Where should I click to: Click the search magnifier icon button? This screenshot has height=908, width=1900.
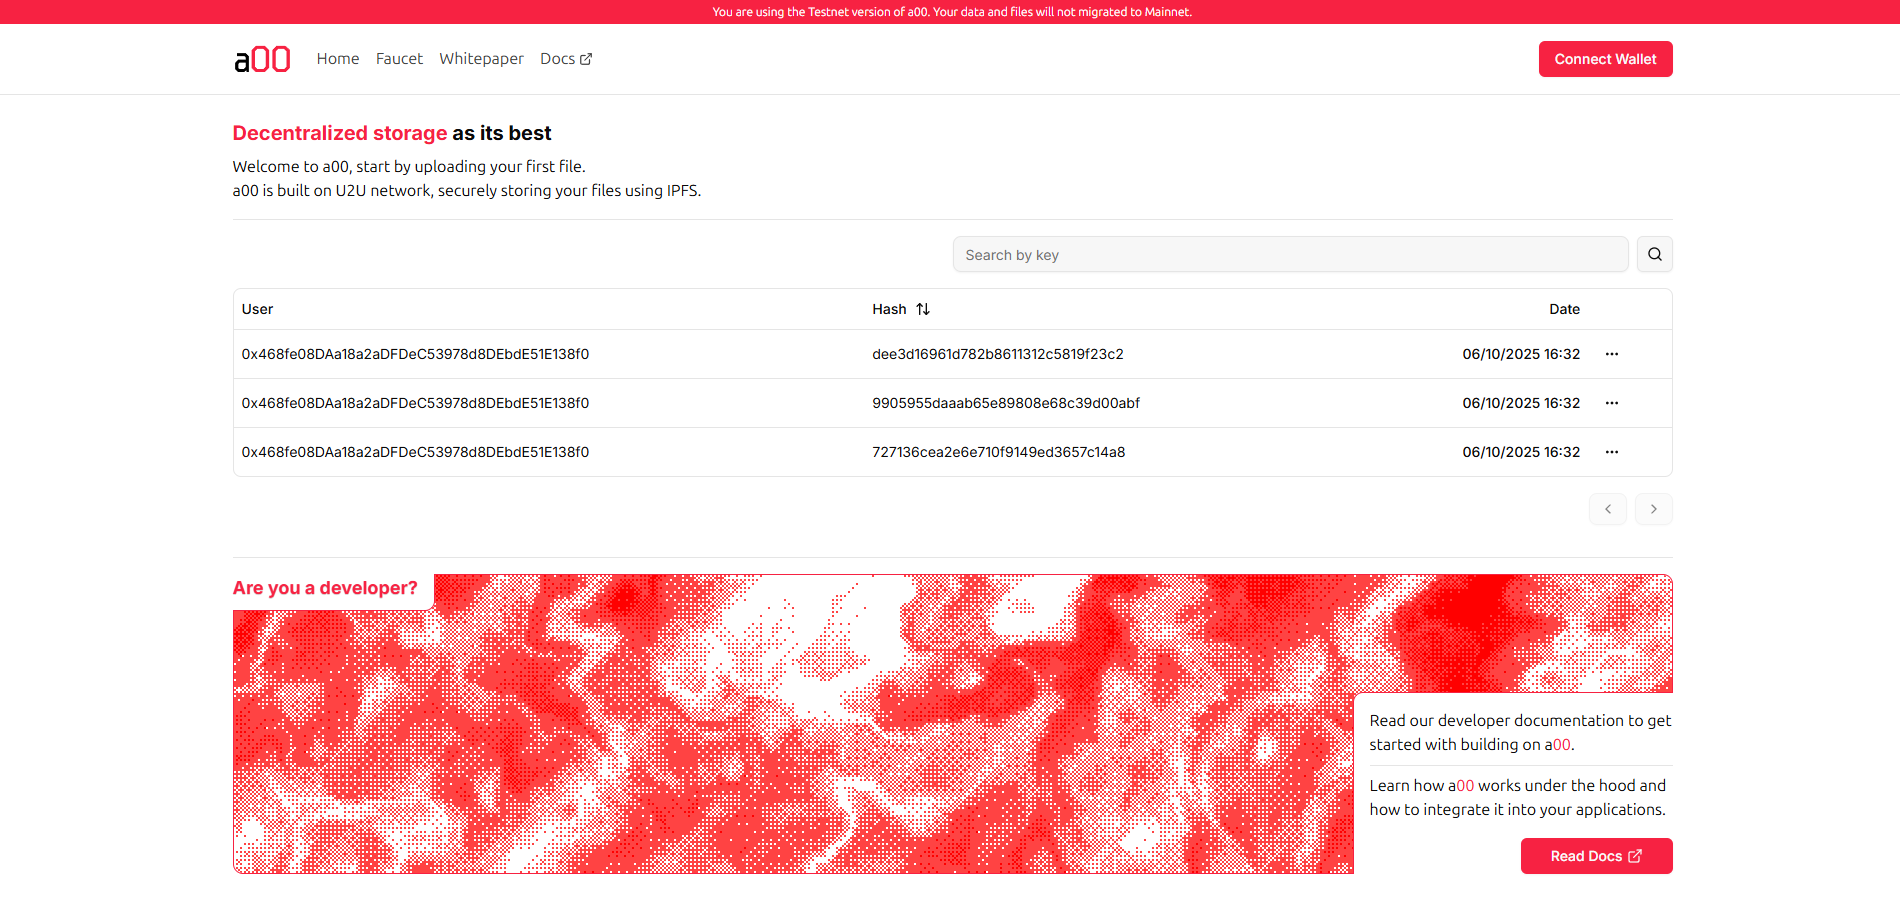pyautogui.click(x=1654, y=254)
